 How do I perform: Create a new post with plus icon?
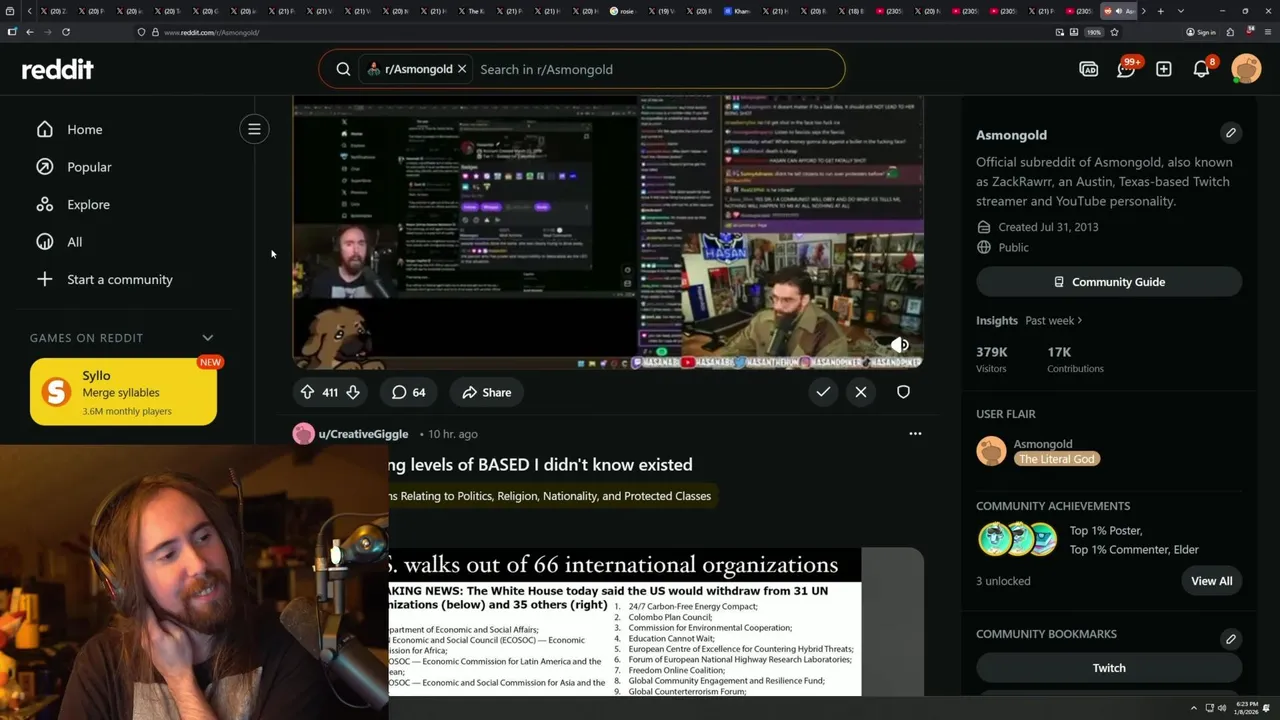pyautogui.click(x=1164, y=69)
